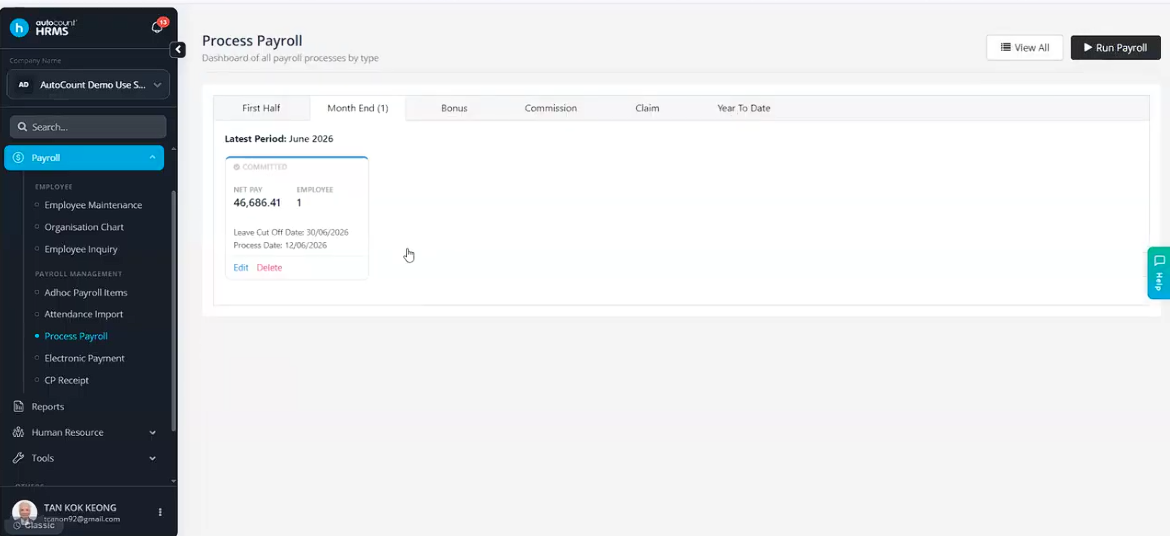
Task: Click the AutoCount HRMS logo
Action: point(43,28)
